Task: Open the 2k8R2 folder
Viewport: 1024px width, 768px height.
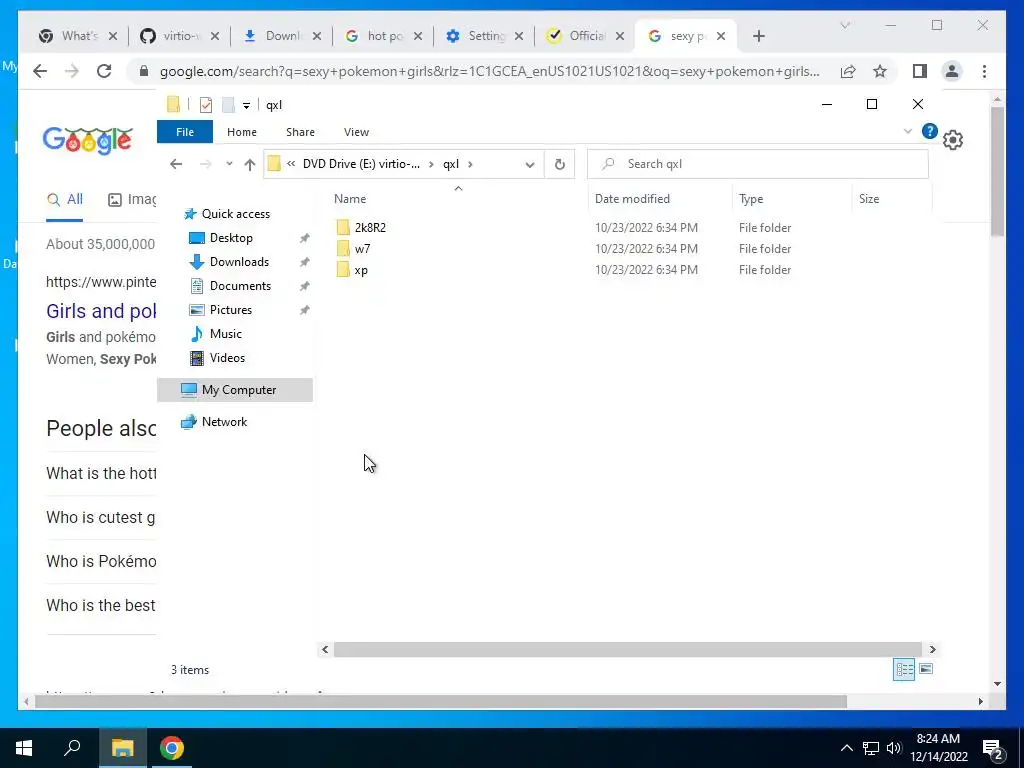Action: tap(370, 227)
